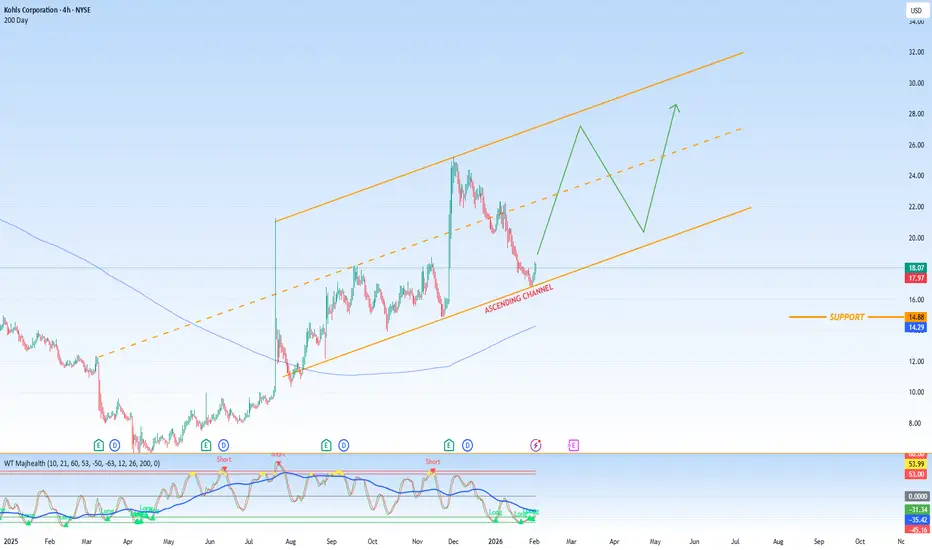
Task: Click the purple lightning event icon near Feb 2026
Action: [536, 445]
